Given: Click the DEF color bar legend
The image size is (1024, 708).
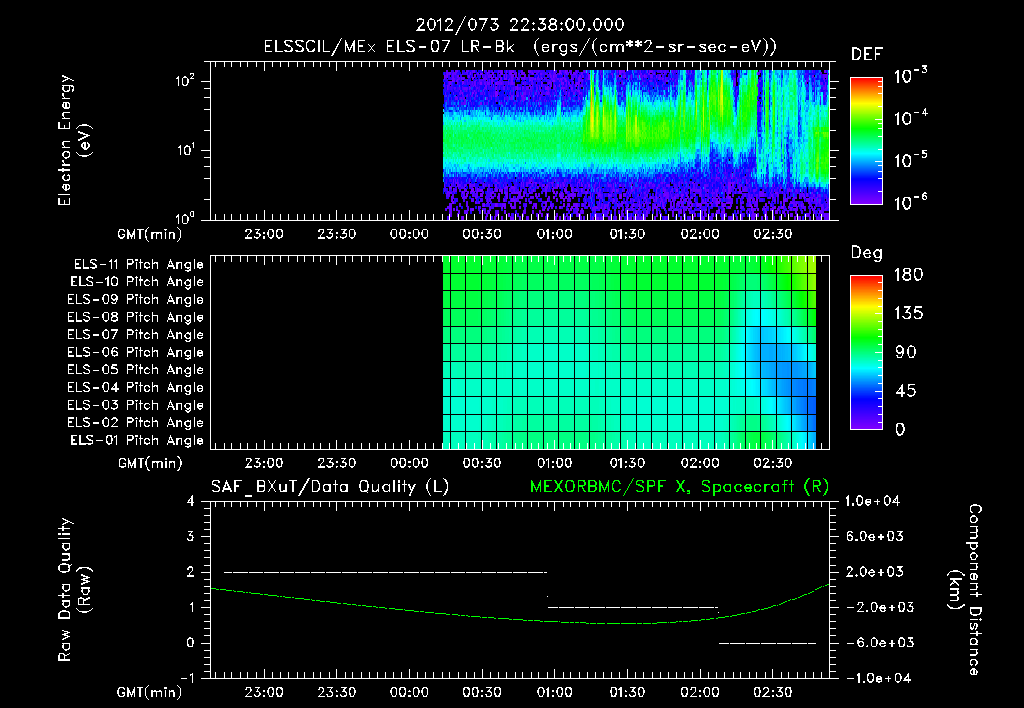Looking at the screenshot, I should click(x=866, y=141).
